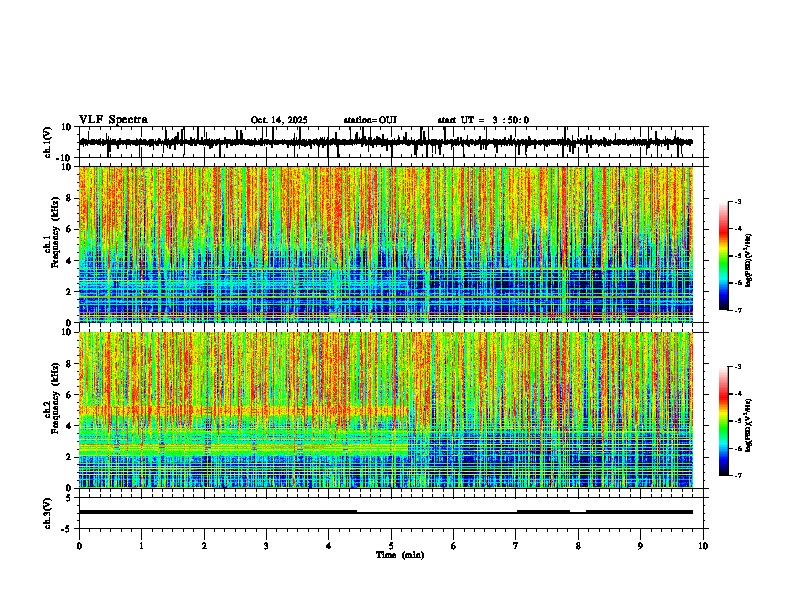Click the thick black ch.3 trace line
792x612 pixels.
pyautogui.click(x=386, y=512)
